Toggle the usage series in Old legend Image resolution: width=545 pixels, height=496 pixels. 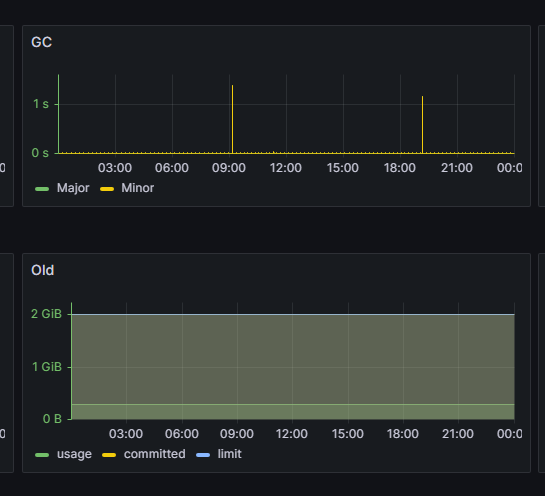pyautogui.click(x=74, y=454)
